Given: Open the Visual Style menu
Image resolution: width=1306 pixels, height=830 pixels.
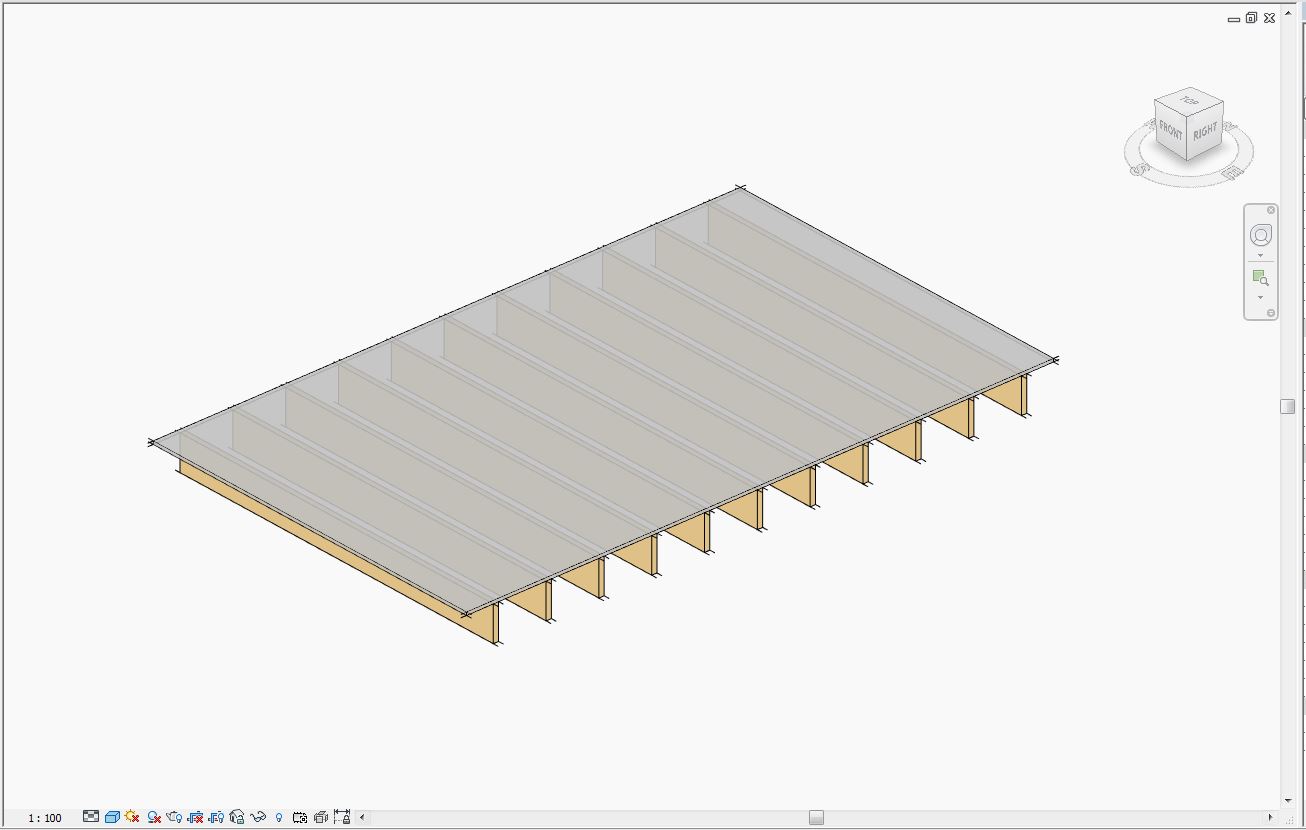Looking at the screenshot, I should click(x=112, y=817).
